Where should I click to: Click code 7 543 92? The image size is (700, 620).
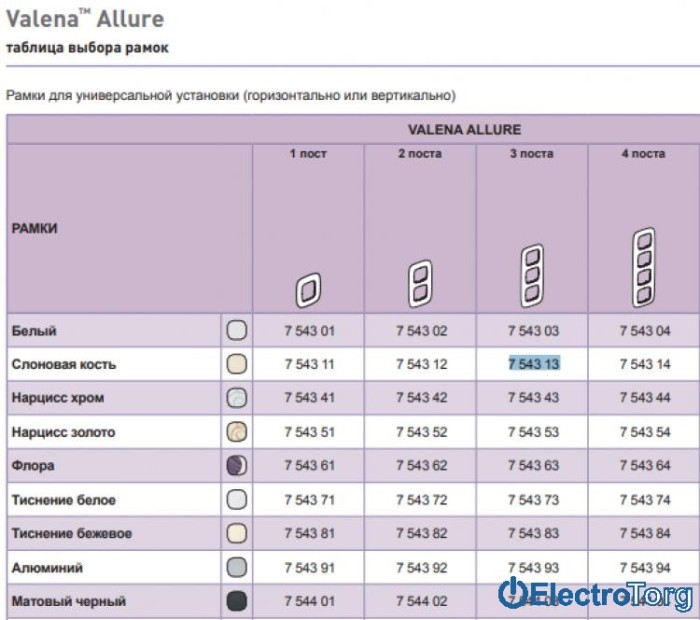pyautogui.click(x=421, y=567)
